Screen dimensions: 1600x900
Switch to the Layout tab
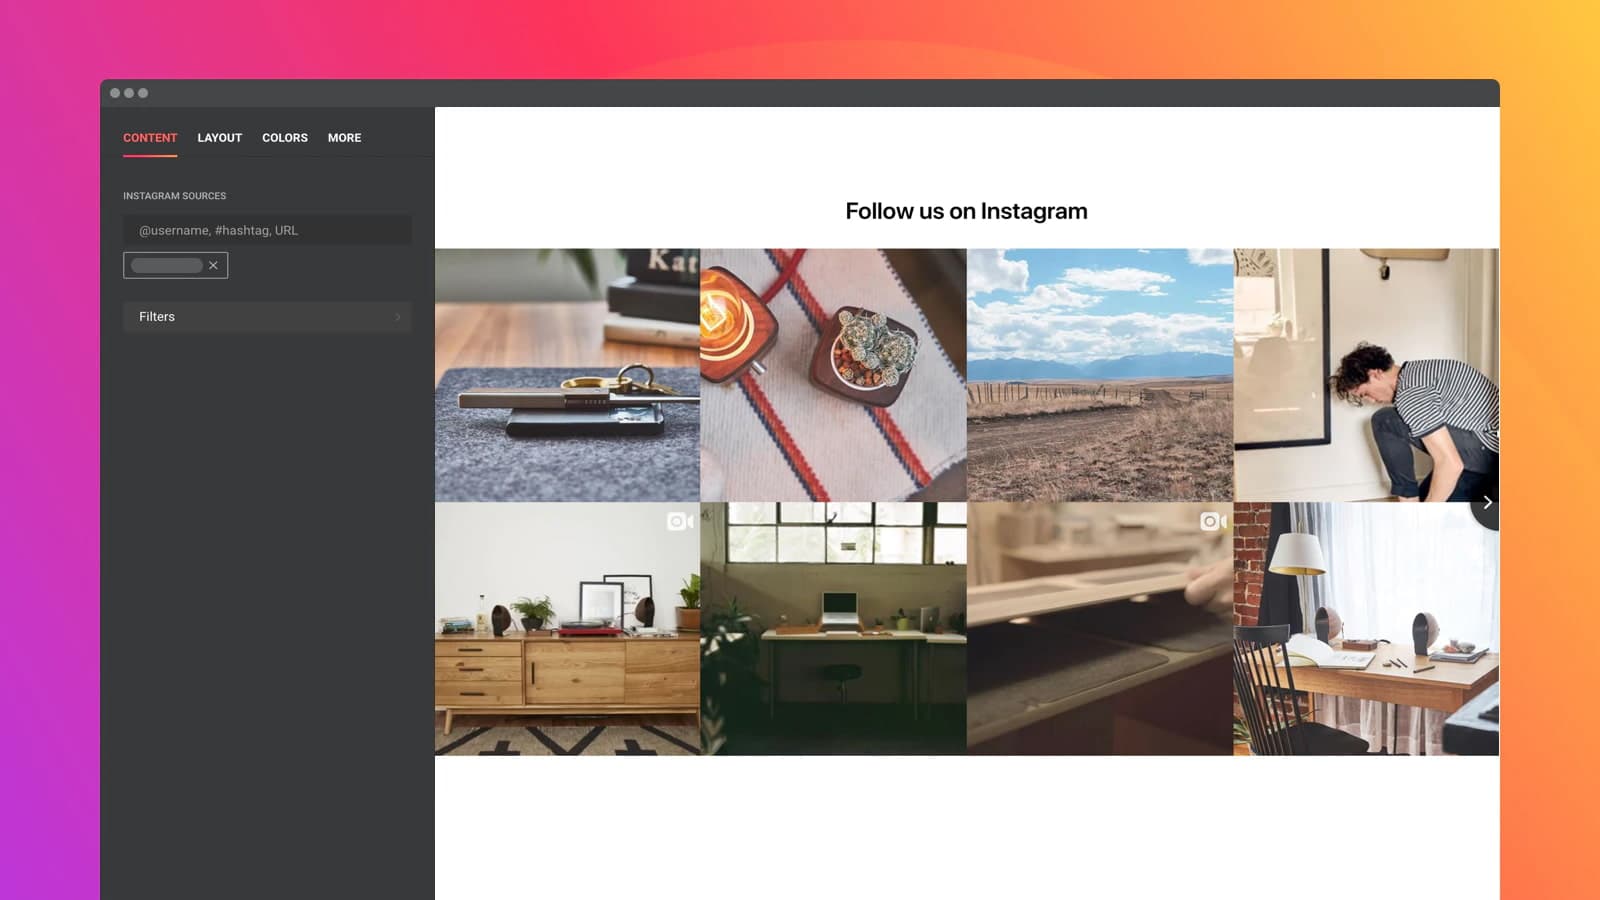point(219,138)
